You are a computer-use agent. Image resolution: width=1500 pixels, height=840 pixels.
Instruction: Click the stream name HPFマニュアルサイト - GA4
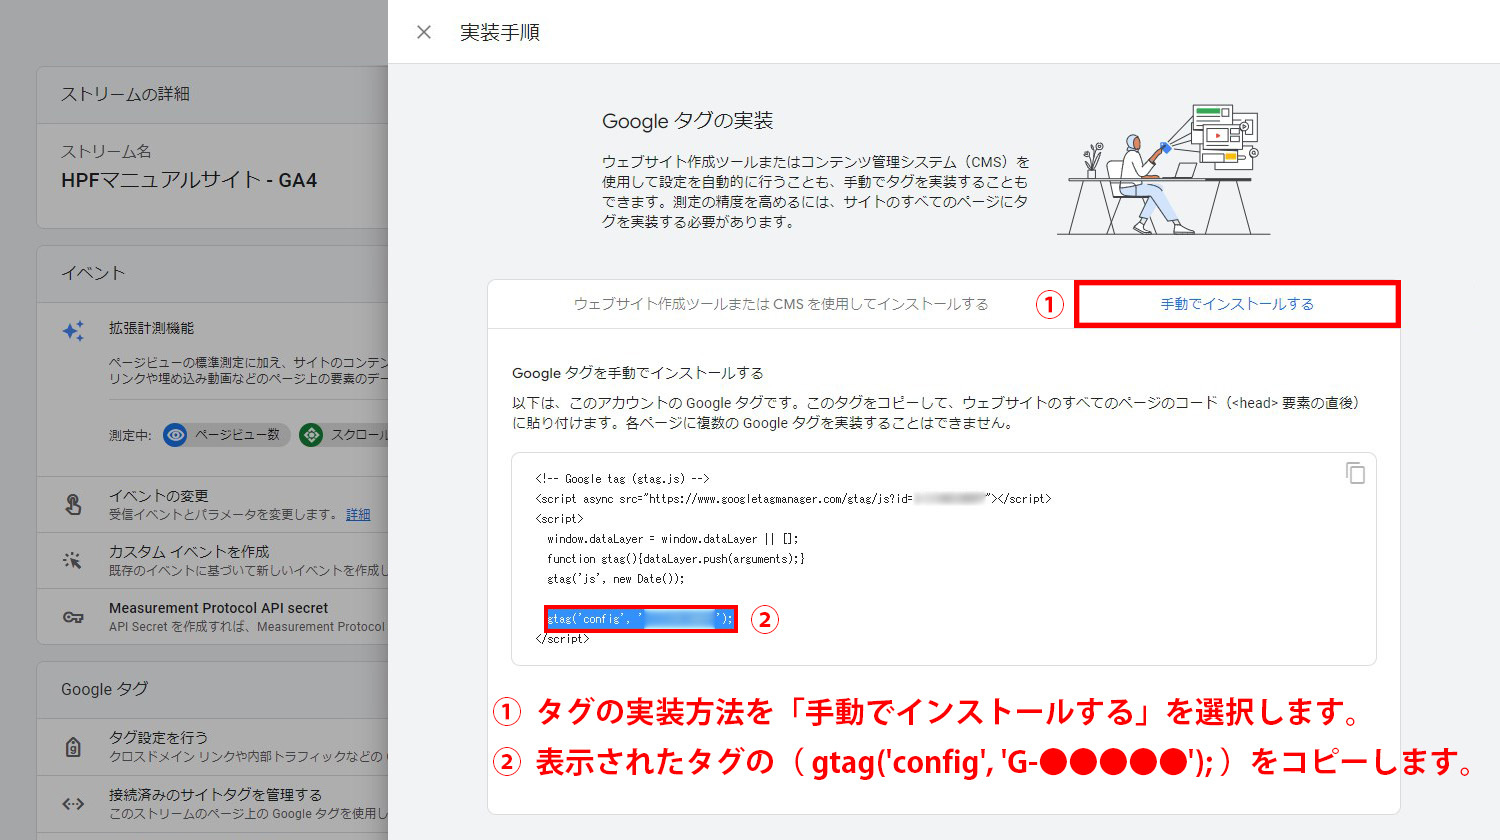point(189,180)
